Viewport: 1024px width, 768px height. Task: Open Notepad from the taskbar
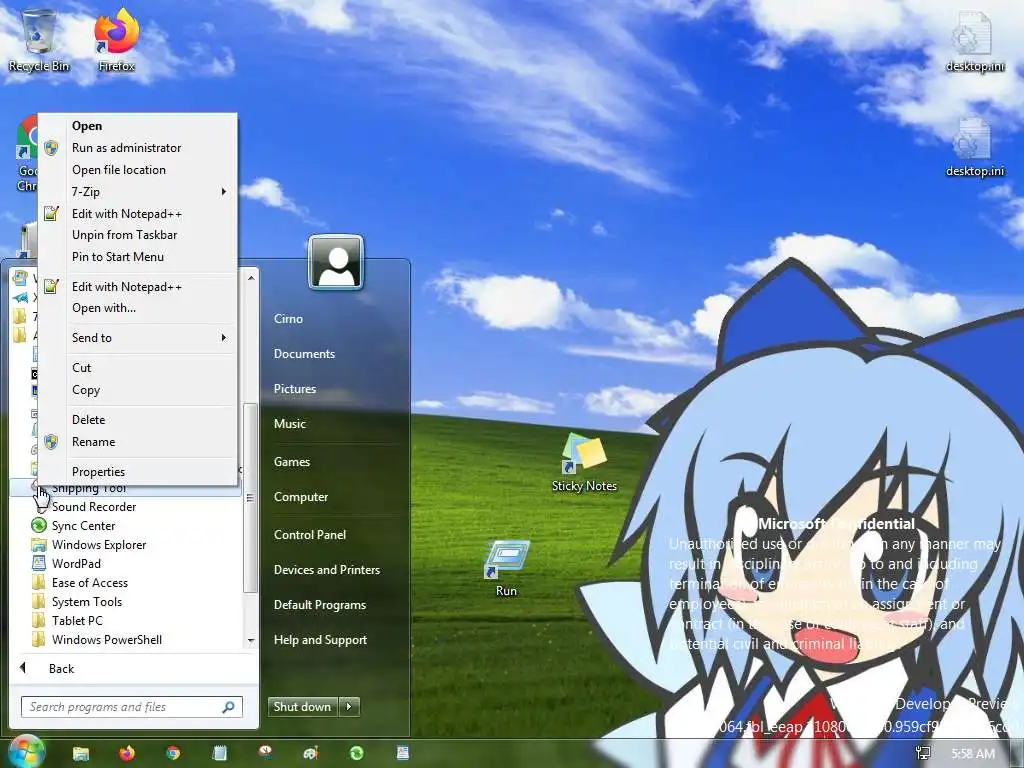coord(219,753)
